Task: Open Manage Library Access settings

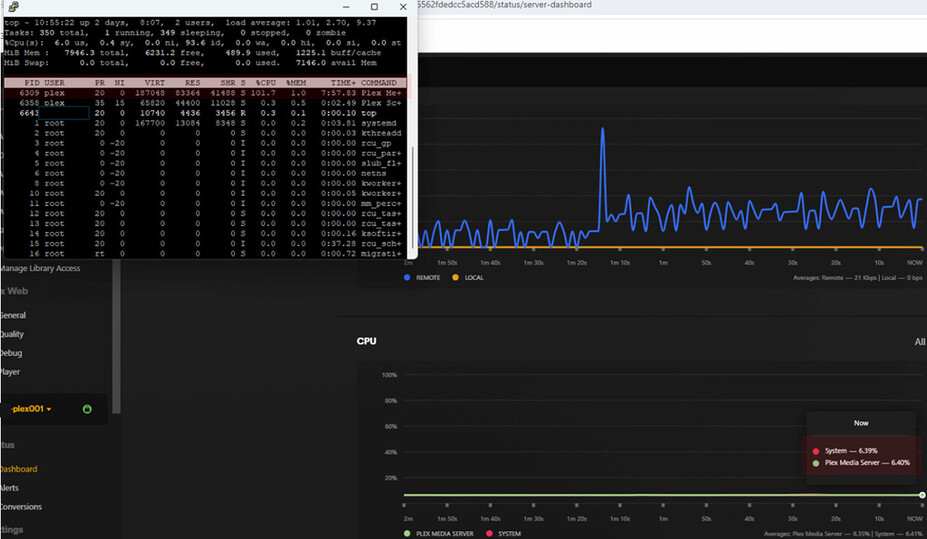Action: coord(40,268)
